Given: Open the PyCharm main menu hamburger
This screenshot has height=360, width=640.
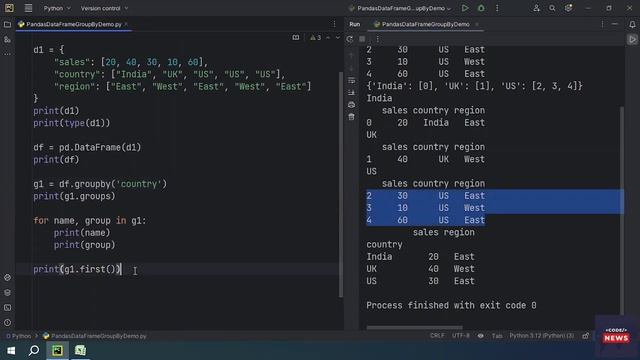Looking at the screenshot, I should coord(28,8).
